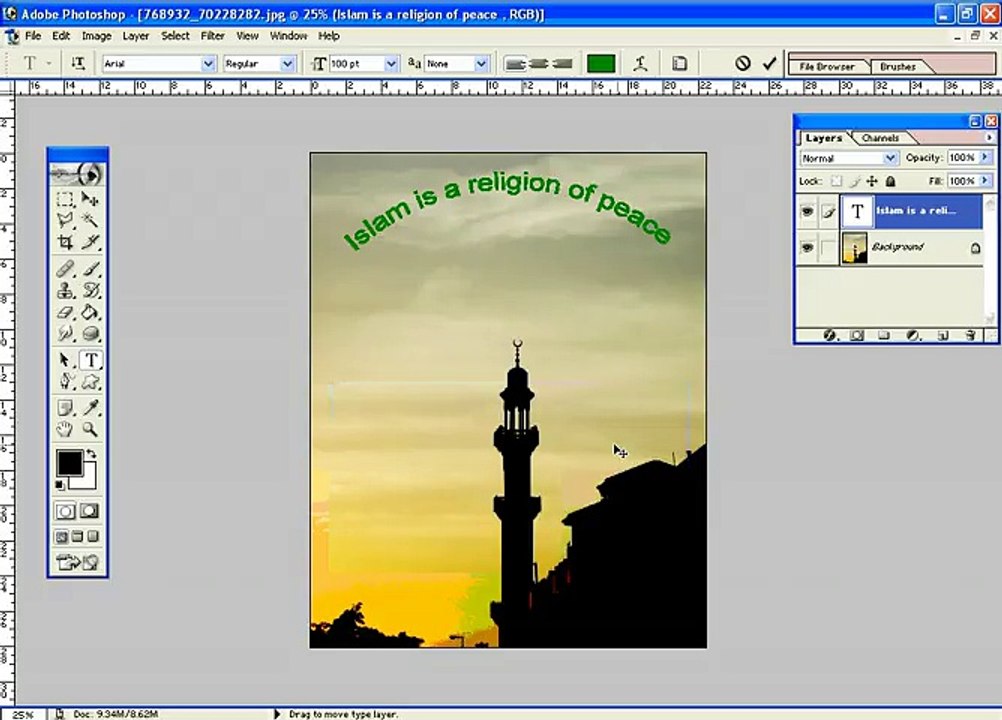Screen dimensions: 1002x720
Task: Open the Image menu
Action: (96, 36)
